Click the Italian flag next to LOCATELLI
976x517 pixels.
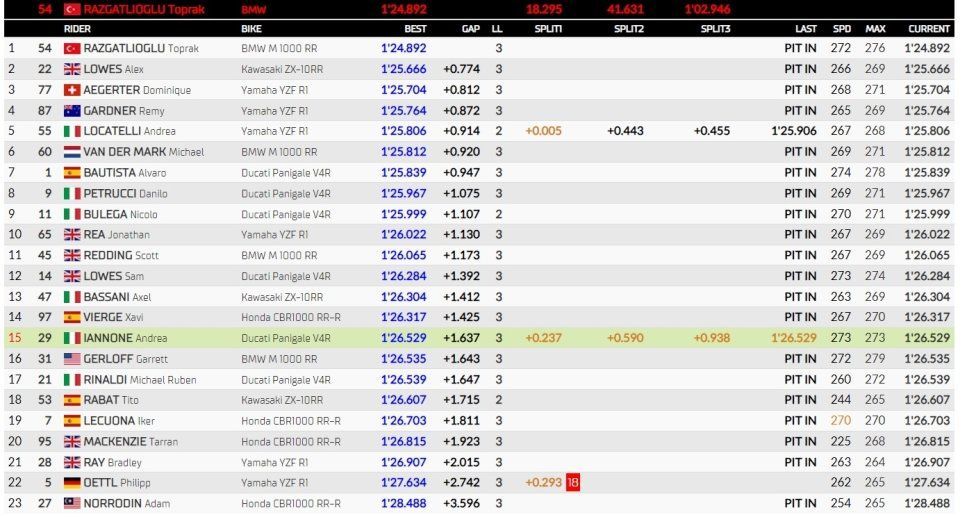[72, 131]
